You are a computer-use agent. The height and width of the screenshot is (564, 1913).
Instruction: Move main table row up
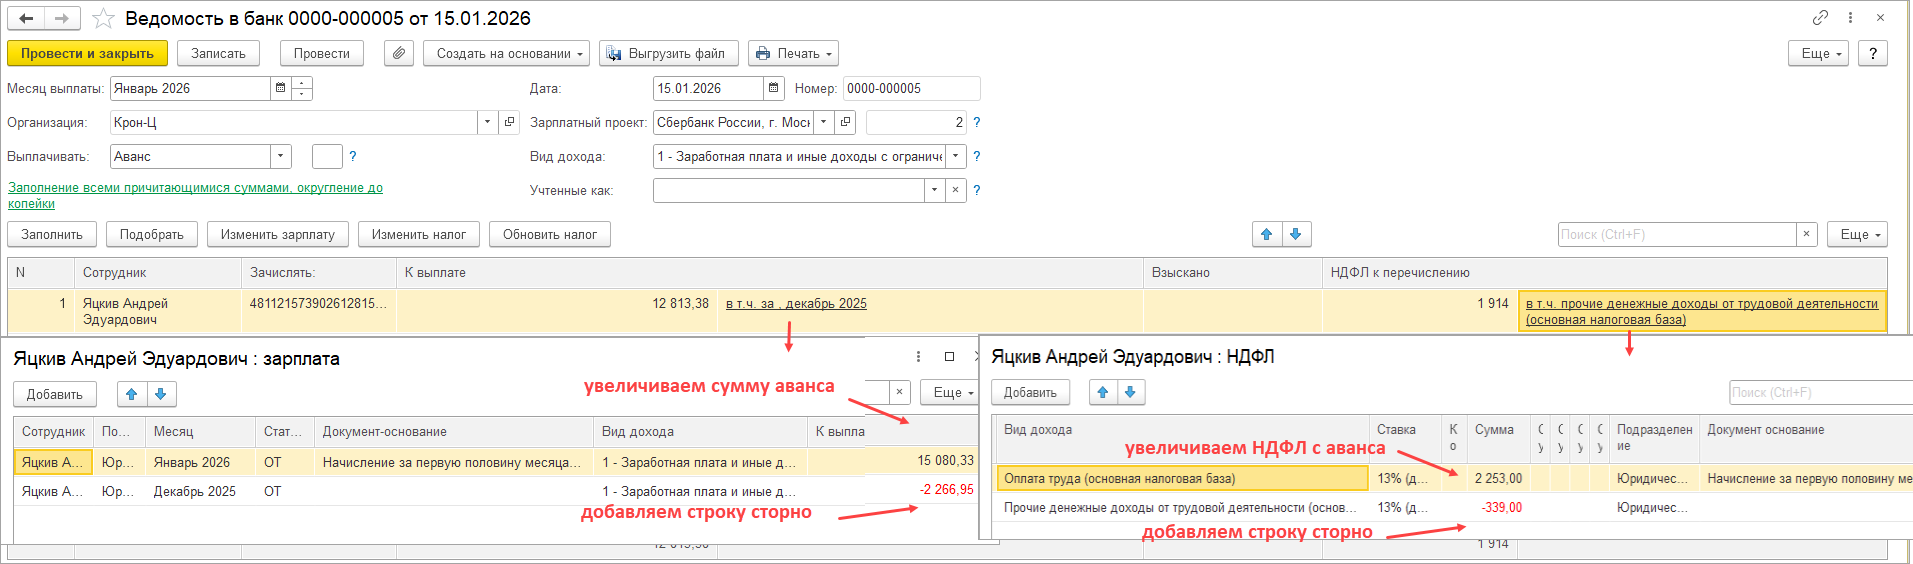pos(1267,234)
